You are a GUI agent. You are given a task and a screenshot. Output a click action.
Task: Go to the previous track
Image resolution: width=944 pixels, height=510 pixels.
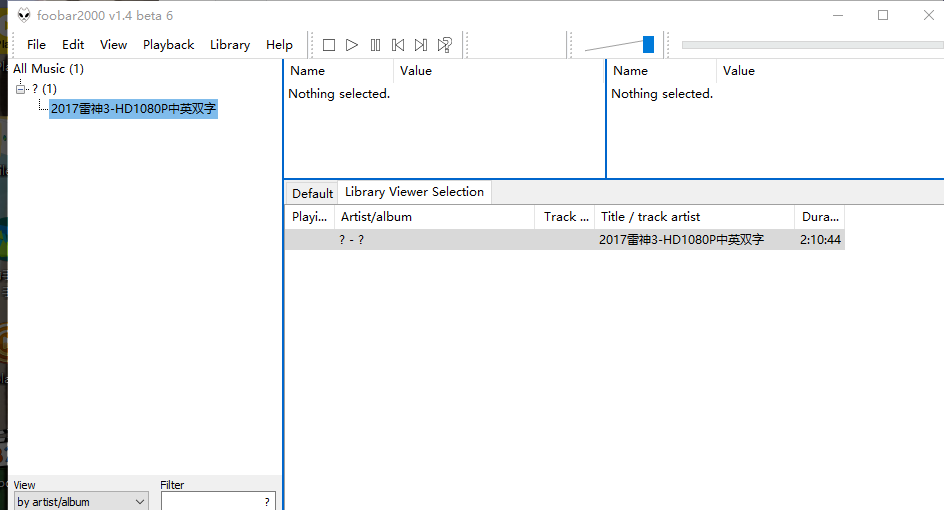398,45
